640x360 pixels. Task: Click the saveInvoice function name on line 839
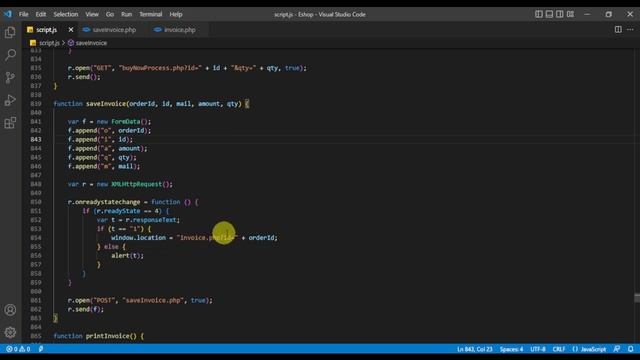click(x=106, y=104)
